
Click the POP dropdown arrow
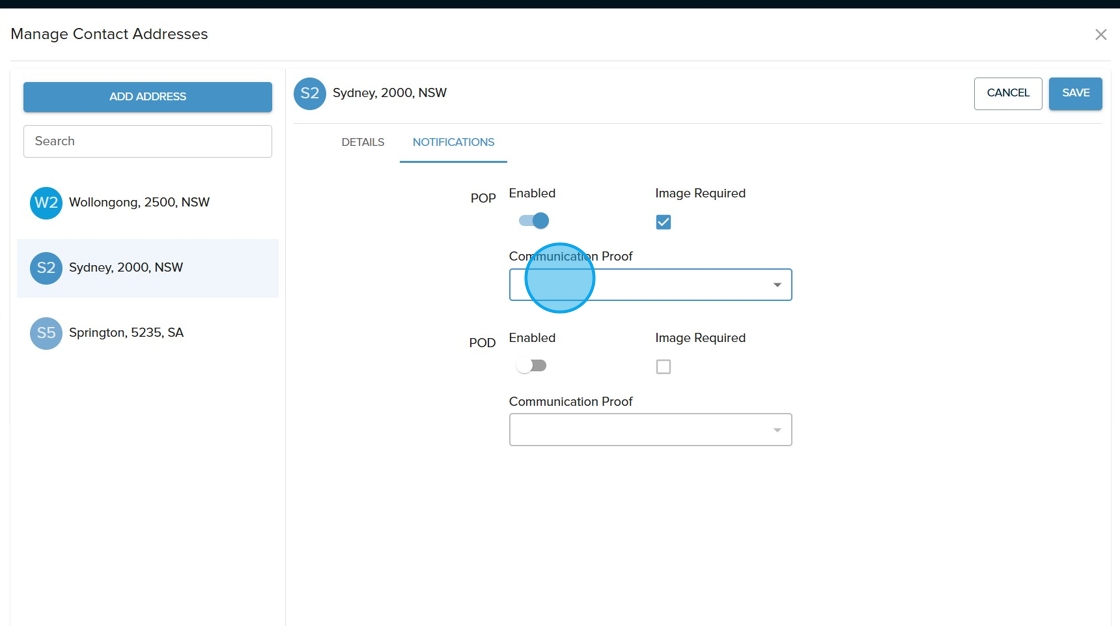777,285
